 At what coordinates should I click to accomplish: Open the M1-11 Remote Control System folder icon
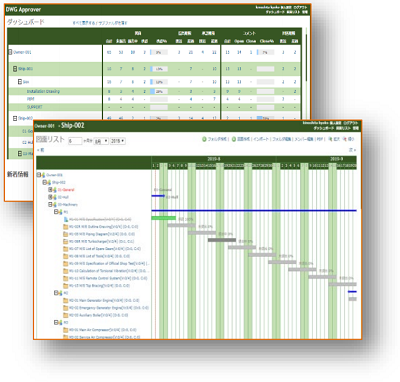[66, 278]
